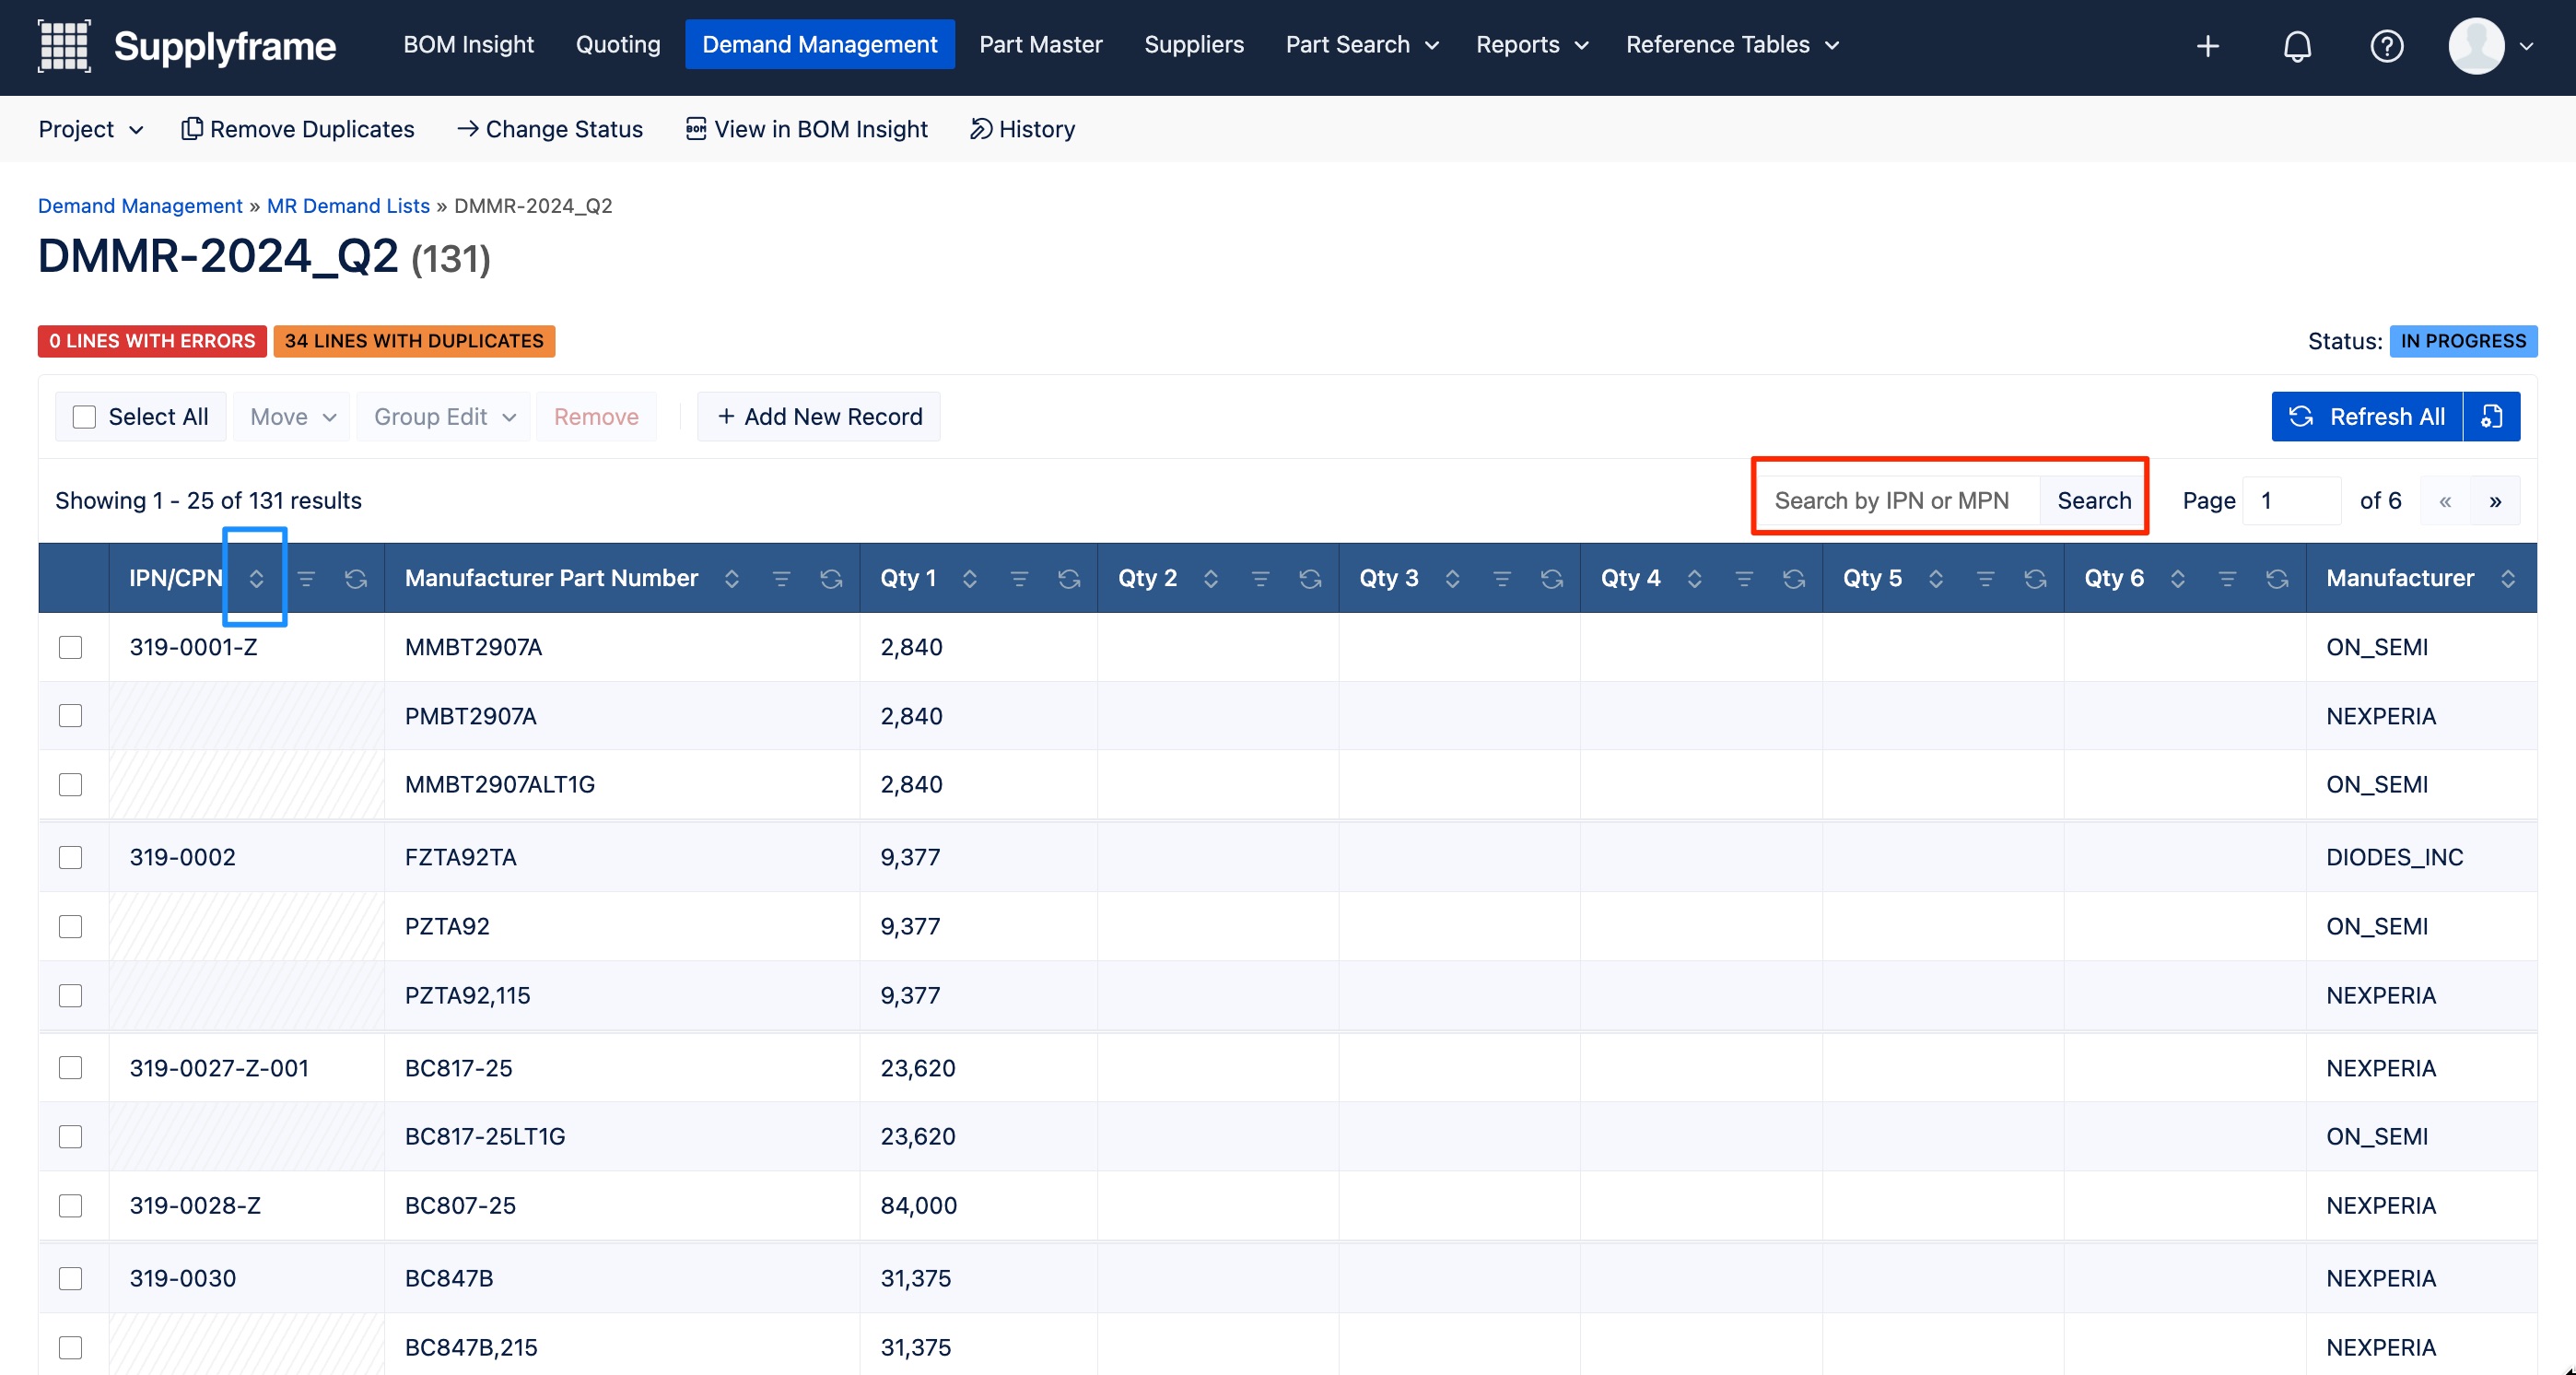Image resolution: width=2576 pixels, height=1375 pixels.
Task: Select the PZTA92 ON_SEMI row checkbox
Action: (70, 926)
